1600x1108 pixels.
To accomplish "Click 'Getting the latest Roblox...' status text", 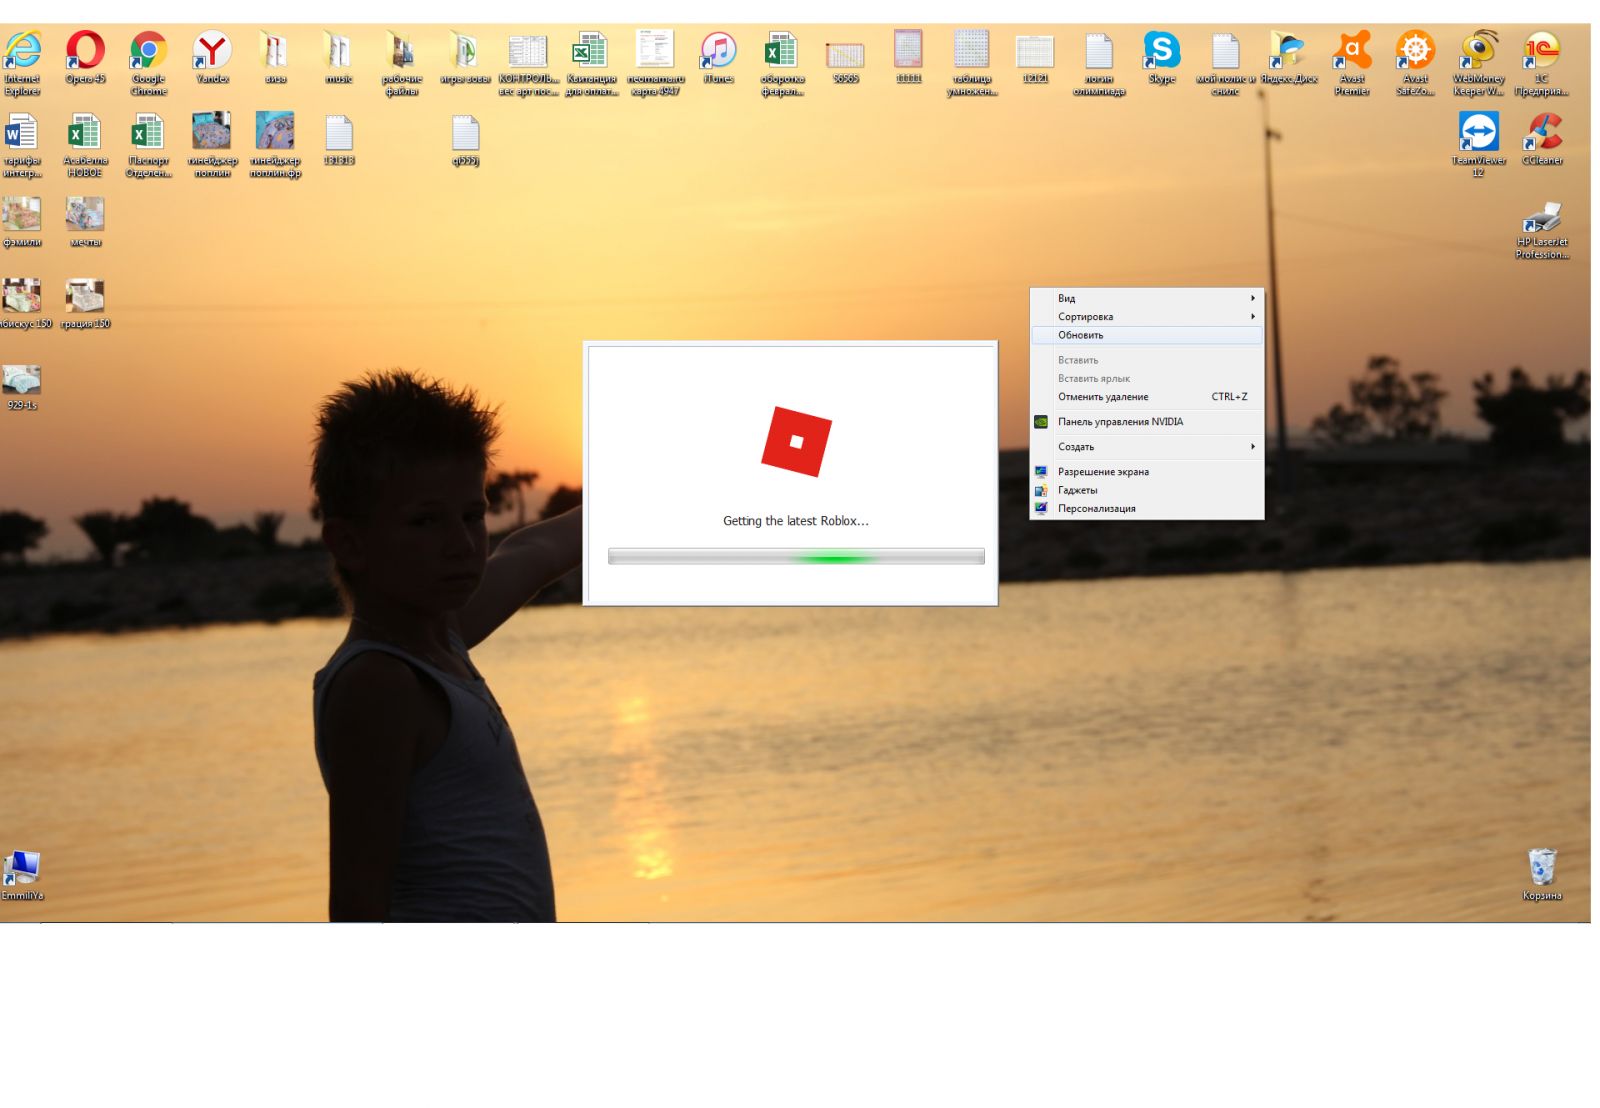I will tap(796, 521).
